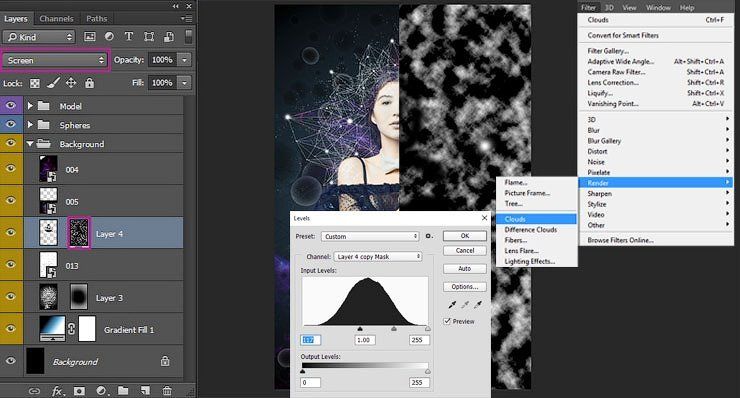Open the Kind filter dropdown
The width and height of the screenshot is (740, 398).
coord(39,37)
